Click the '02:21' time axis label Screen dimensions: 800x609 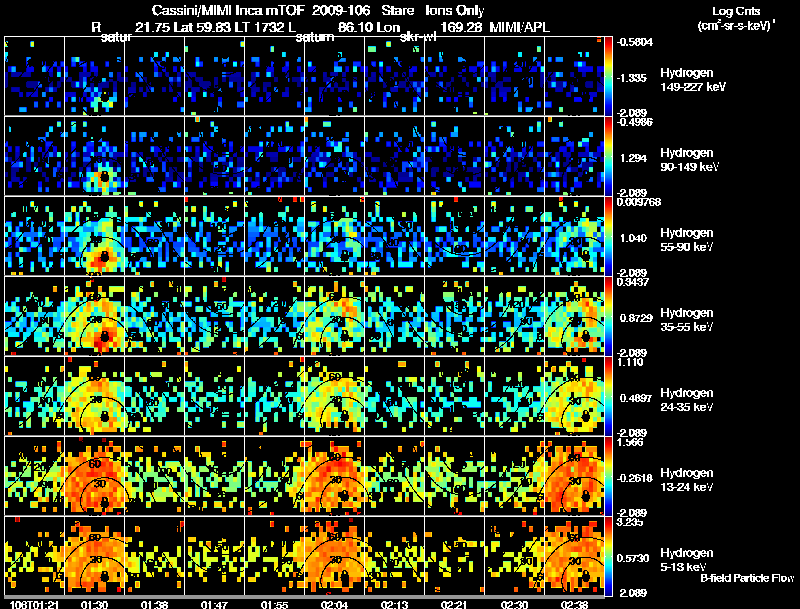(x=454, y=604)
